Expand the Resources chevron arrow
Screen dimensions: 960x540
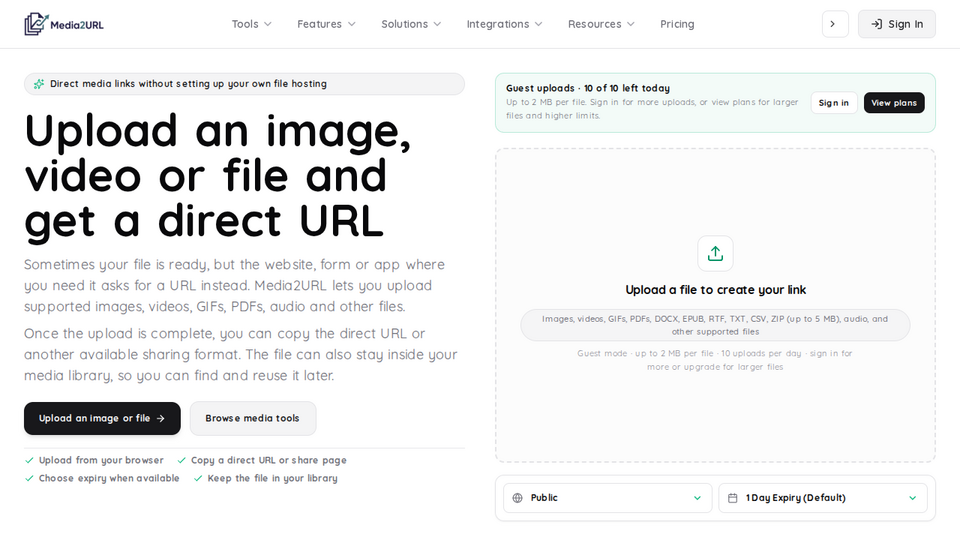(x=631, y=24)
